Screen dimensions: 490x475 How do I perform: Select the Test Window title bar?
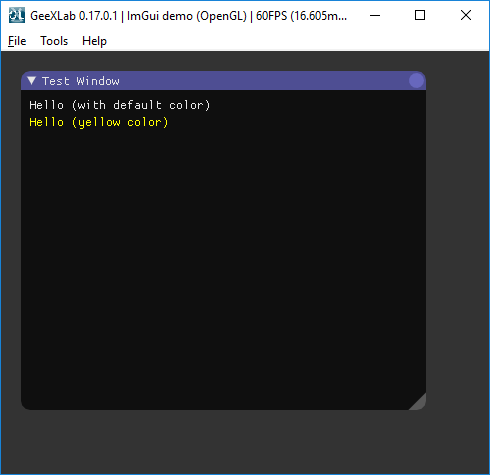223,81
